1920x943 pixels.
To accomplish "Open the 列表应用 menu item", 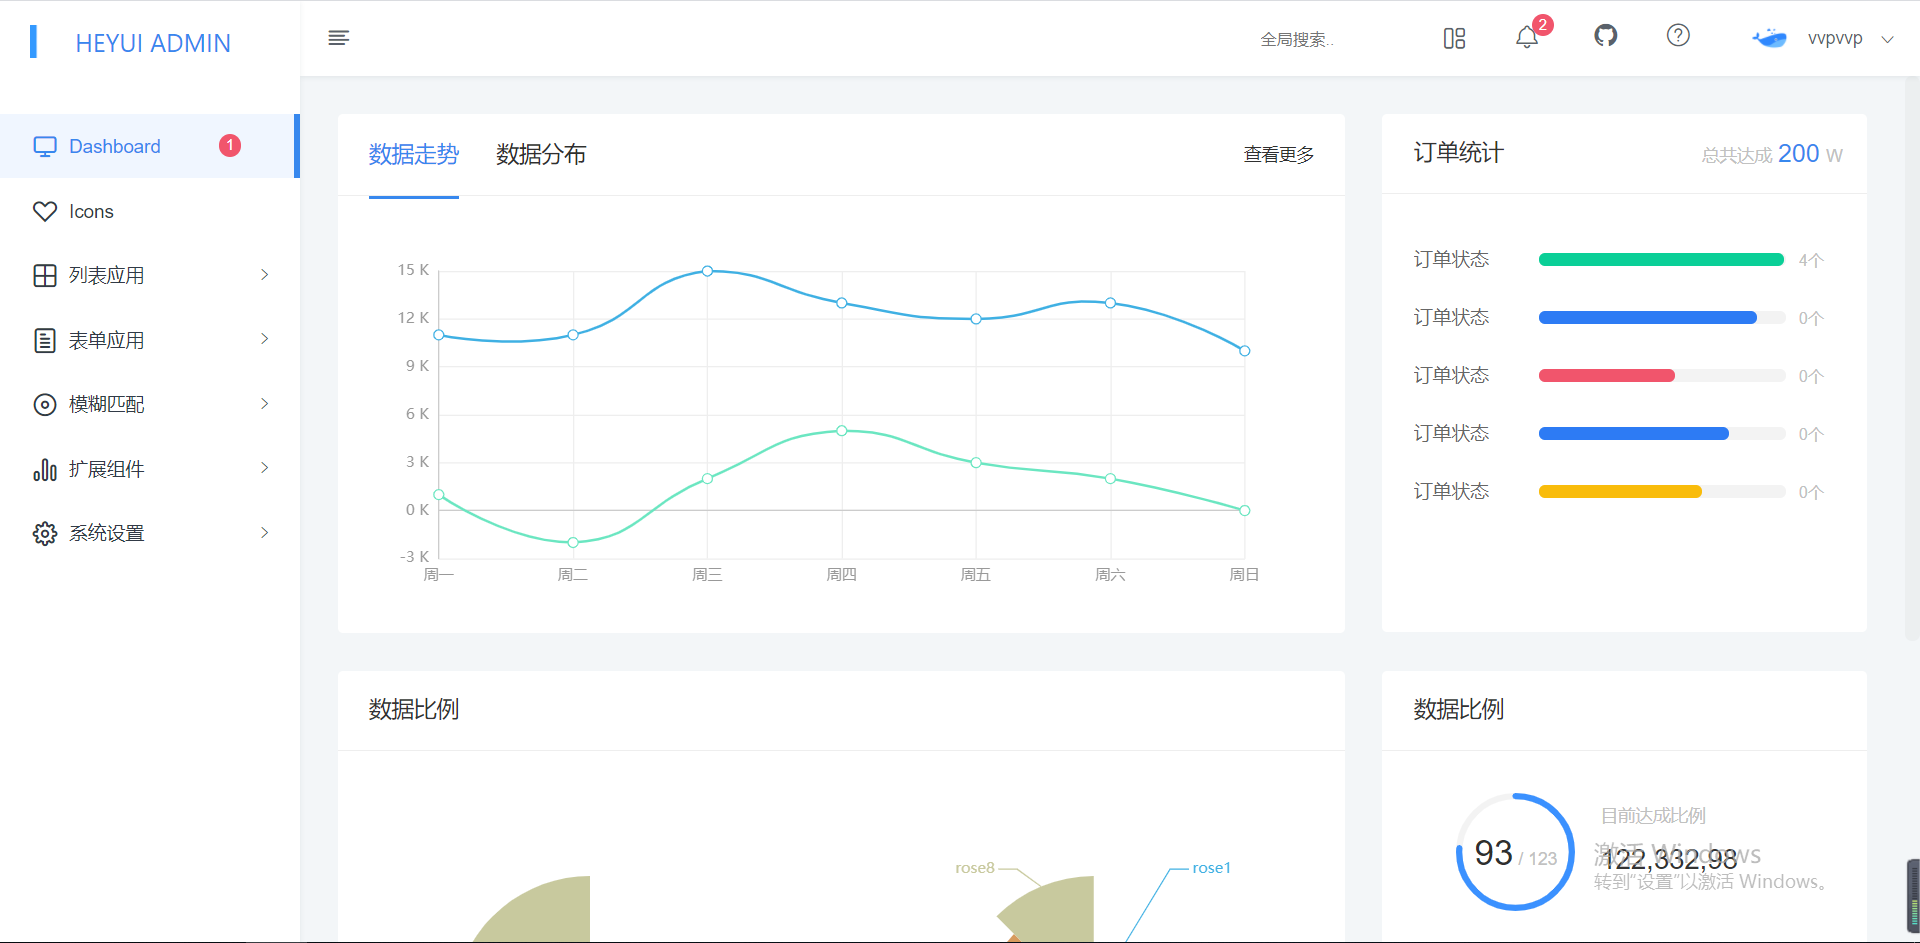I will [150, 276].
